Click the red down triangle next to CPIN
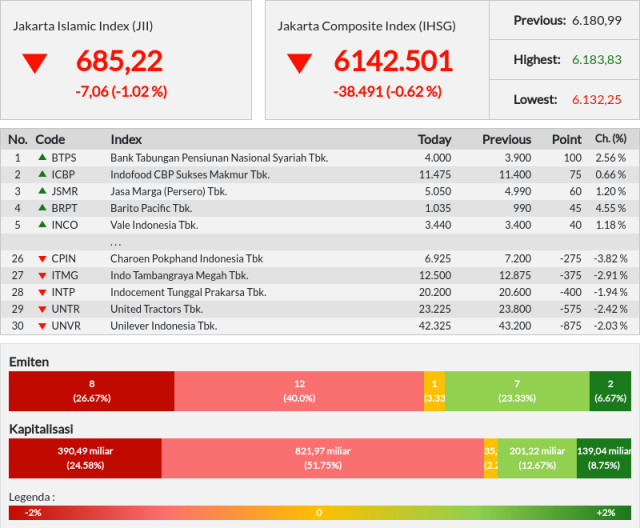Viewport: 640px width, 528px height. pyautogui.click(x=42, y=259)
